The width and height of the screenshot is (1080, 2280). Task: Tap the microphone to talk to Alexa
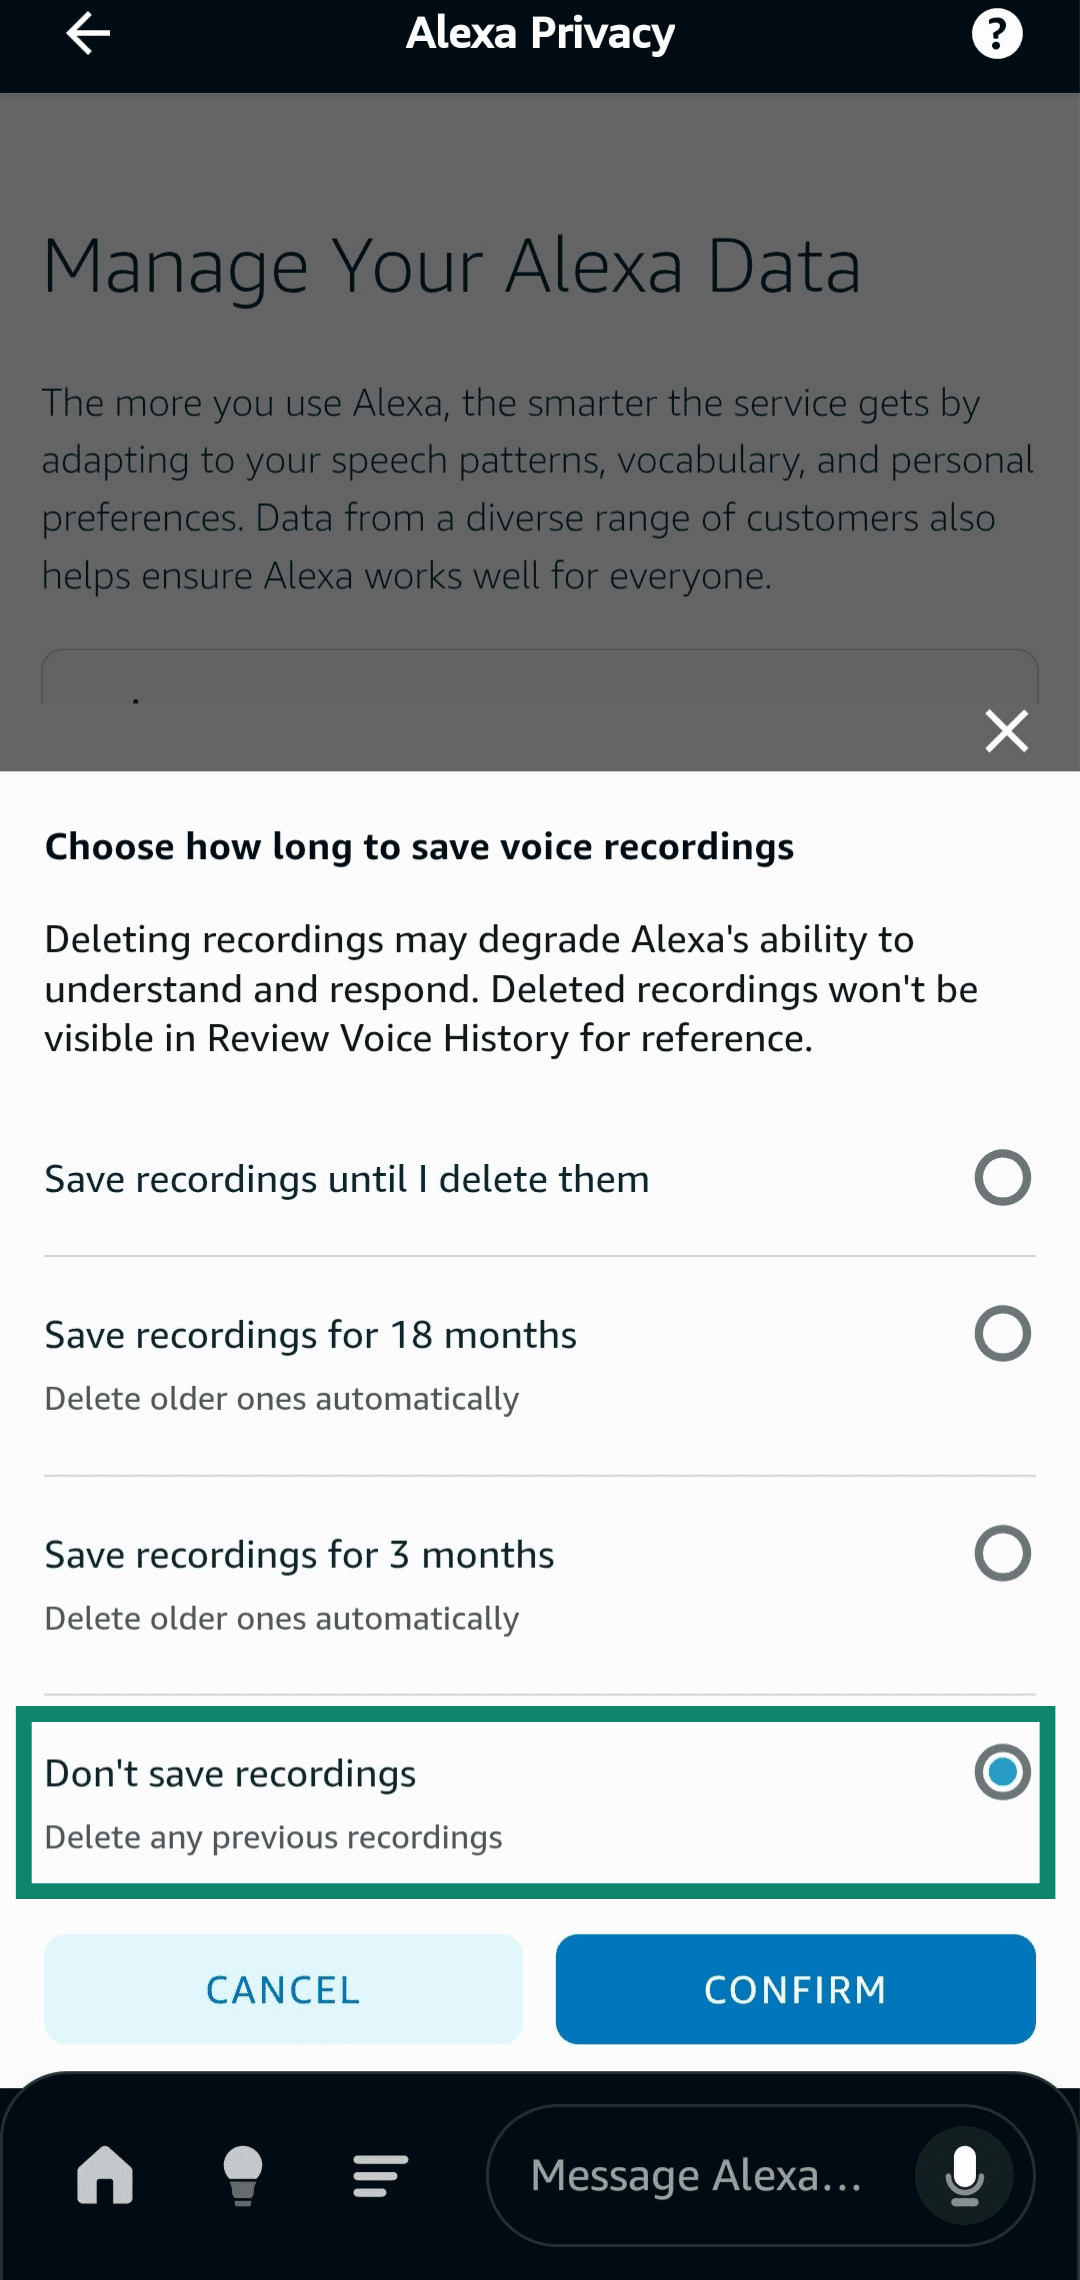pos(963,2173)
